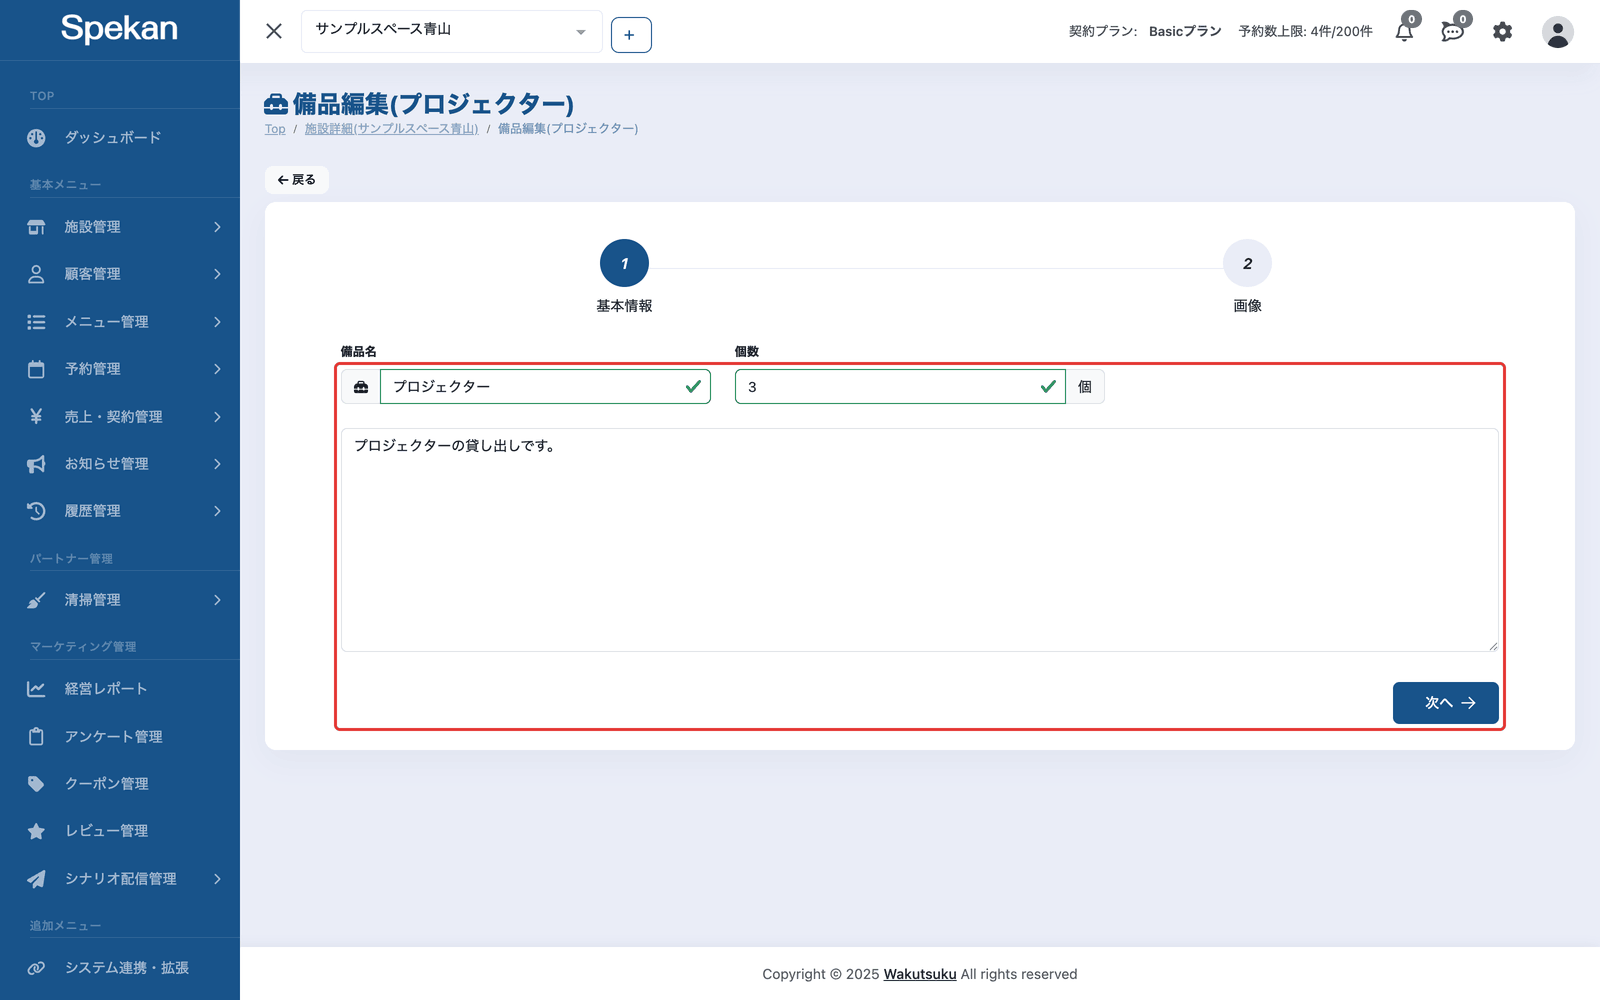Click the 個 unit label
The width and height of the screenshot is (1600, 1000).
tap(1085, 387)
